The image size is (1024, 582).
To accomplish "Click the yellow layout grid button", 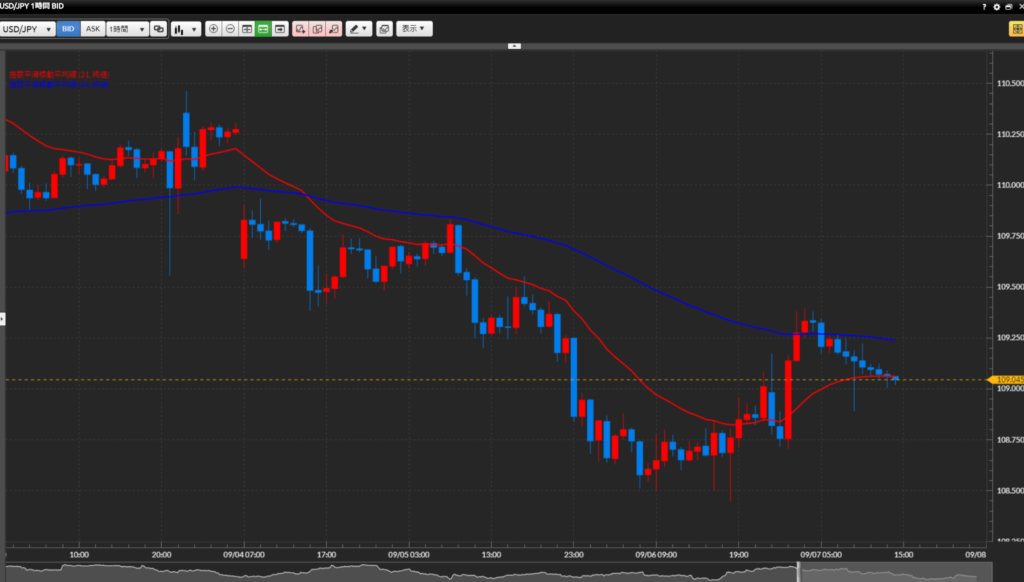I will click(x=1015, y=29).
